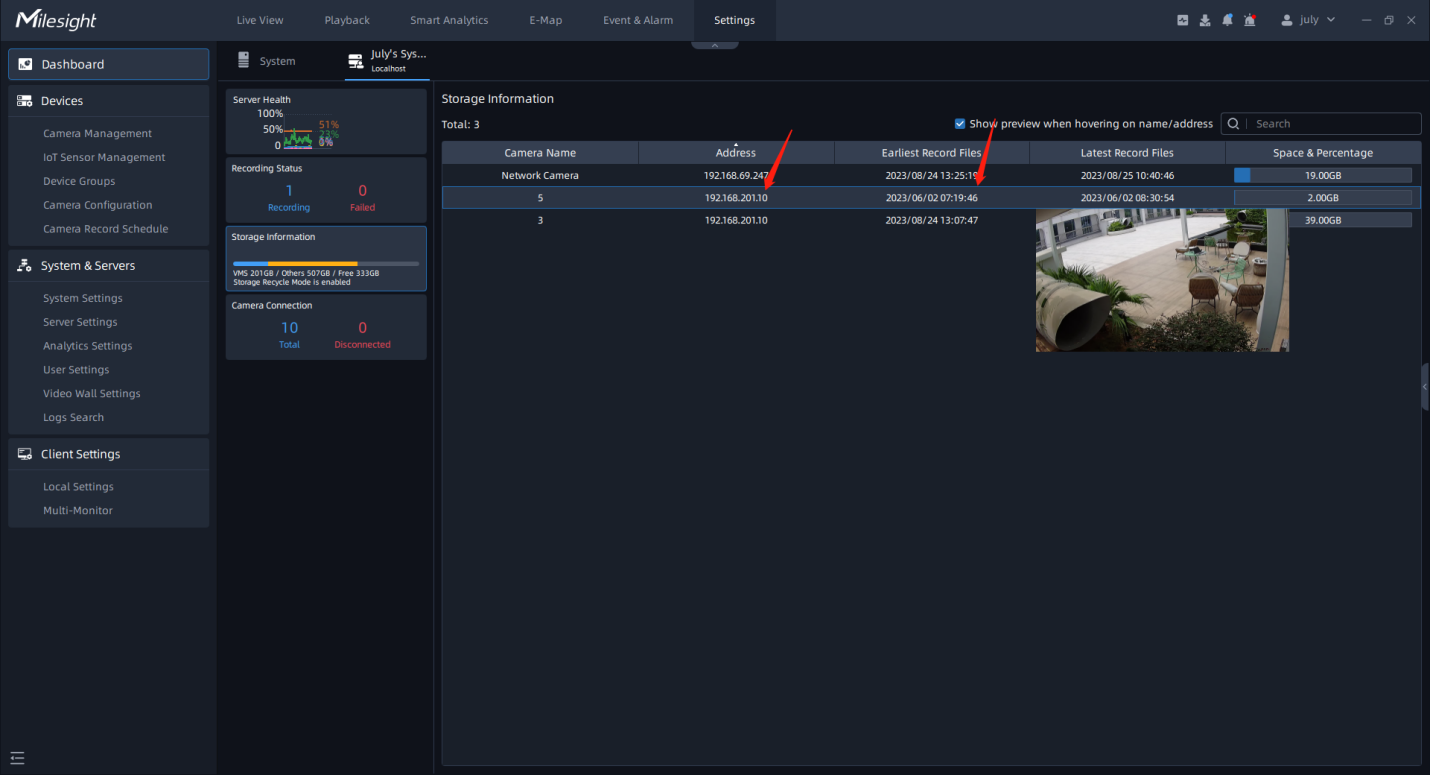
Task: Expand the right-side panel chevron
Action: [x=1424, y=385]
